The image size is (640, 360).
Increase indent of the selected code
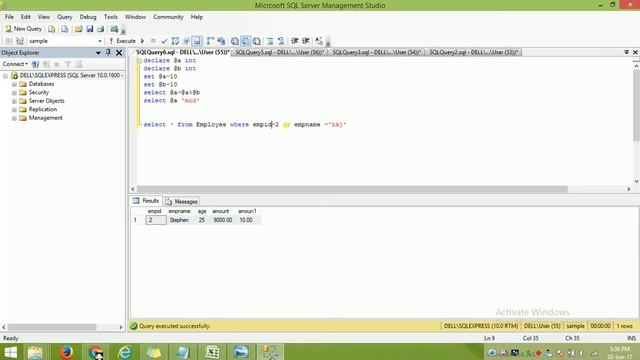[x=305, y=41]
